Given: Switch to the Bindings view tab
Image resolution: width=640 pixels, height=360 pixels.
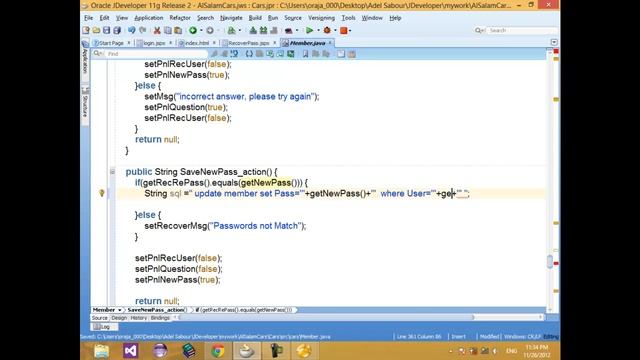Looking at the screenshot, I should coord(160,318).
